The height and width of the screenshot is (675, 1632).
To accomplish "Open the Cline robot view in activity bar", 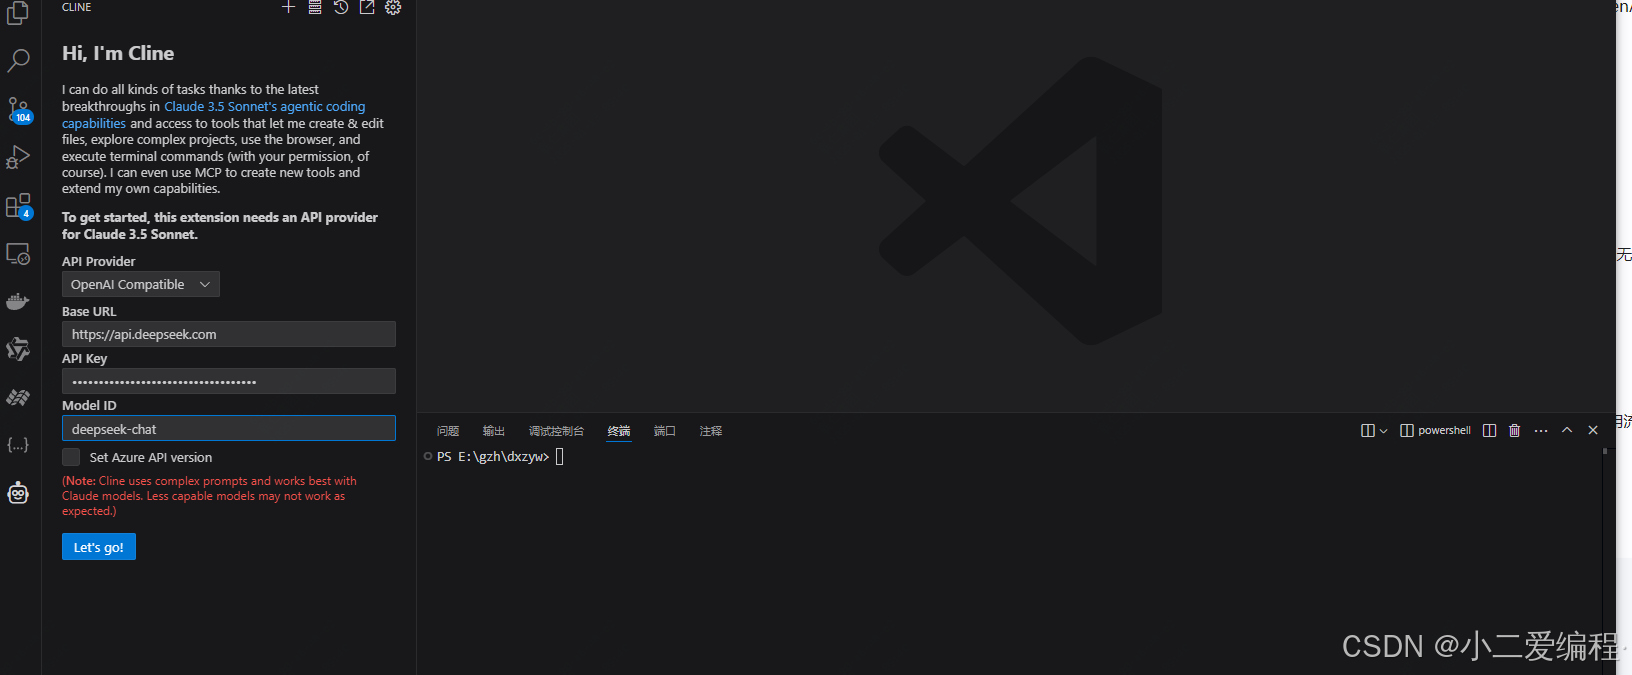I will pos(18,493).
